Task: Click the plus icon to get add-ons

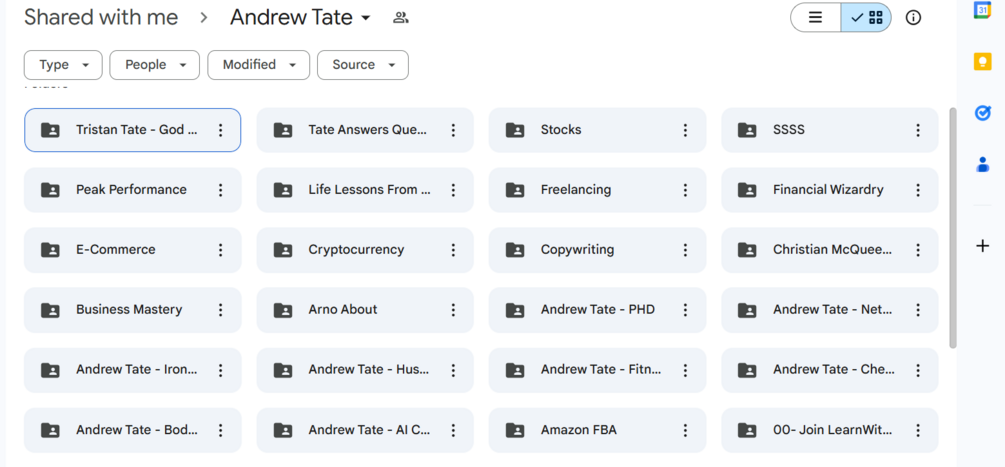Action: 983,246
